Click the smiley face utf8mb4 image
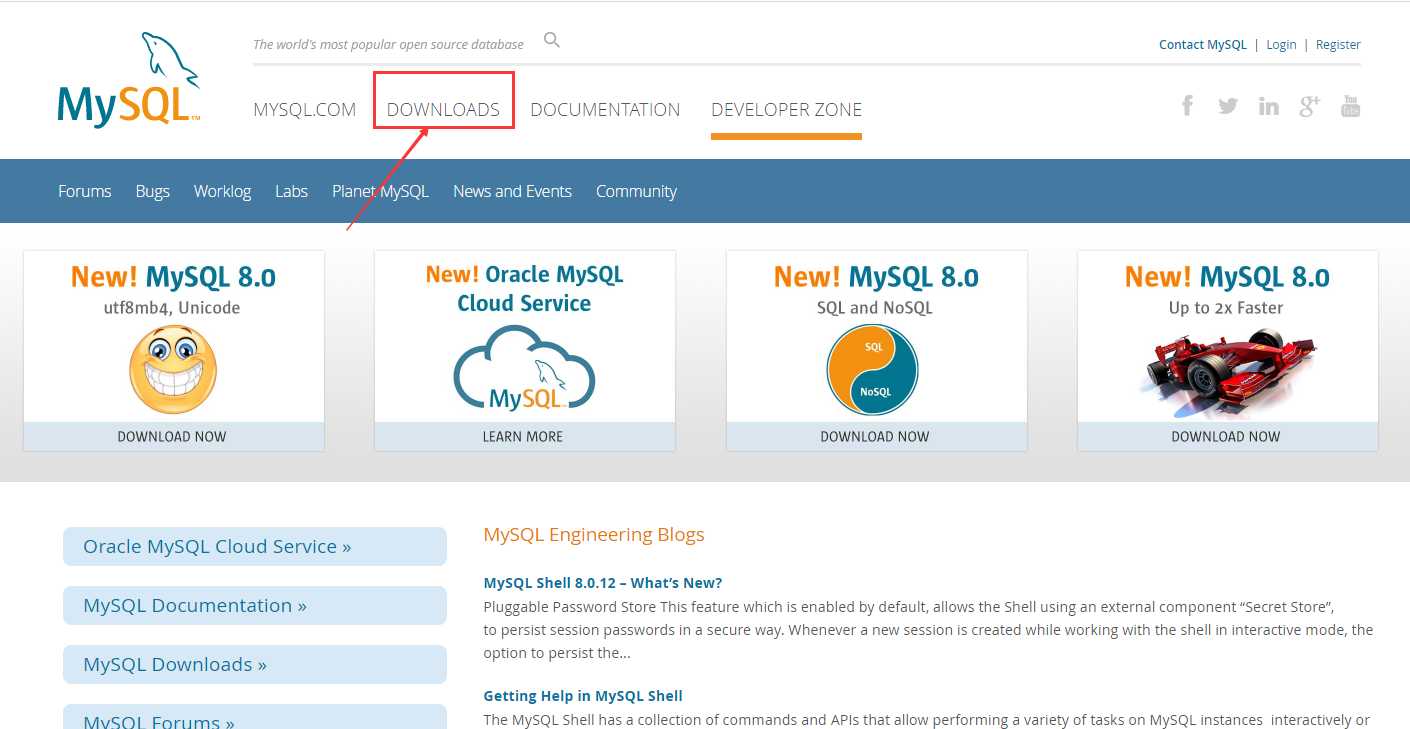Screen dimensions: 1410x729 pos(173,370)
